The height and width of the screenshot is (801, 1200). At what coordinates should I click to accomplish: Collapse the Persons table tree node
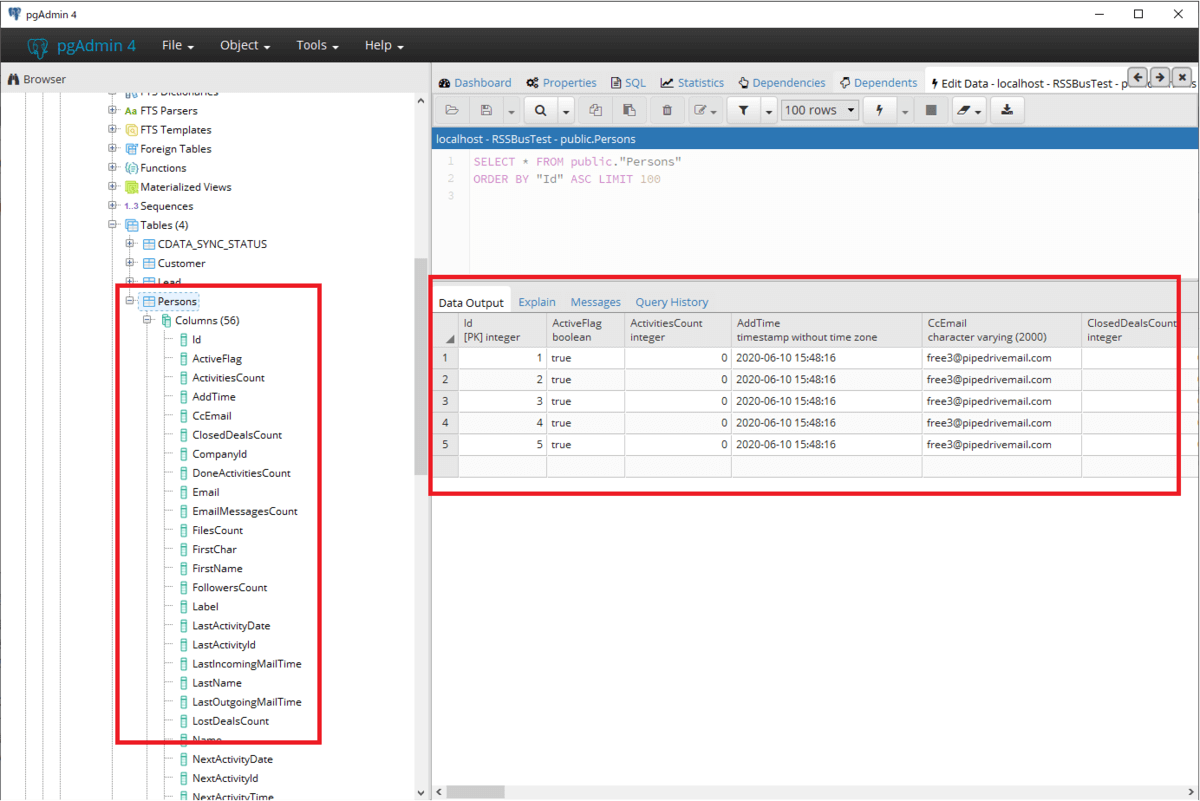click(x=130, y=301)
